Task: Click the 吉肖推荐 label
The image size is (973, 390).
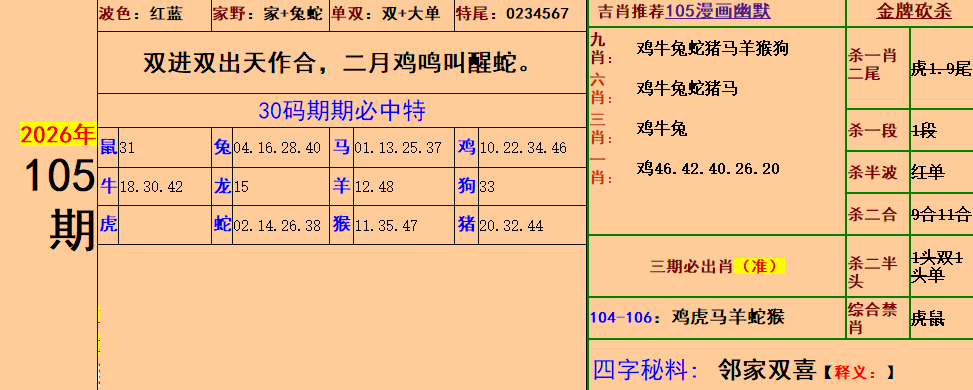Action: [x=631, y=12]
